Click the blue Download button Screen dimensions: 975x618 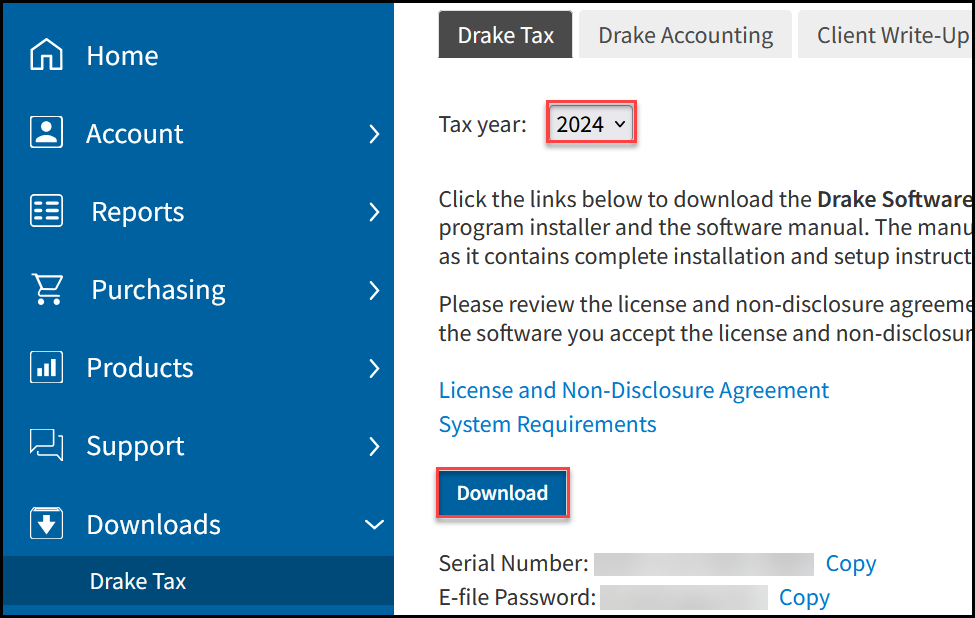502,493
